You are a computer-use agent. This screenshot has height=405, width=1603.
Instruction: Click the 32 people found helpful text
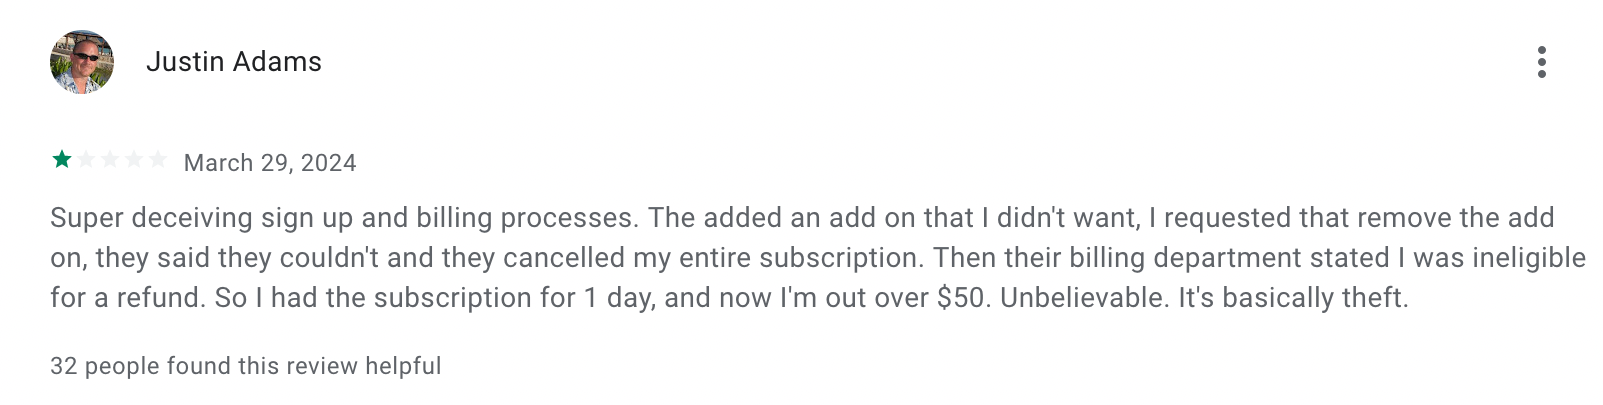pos(245,366)
